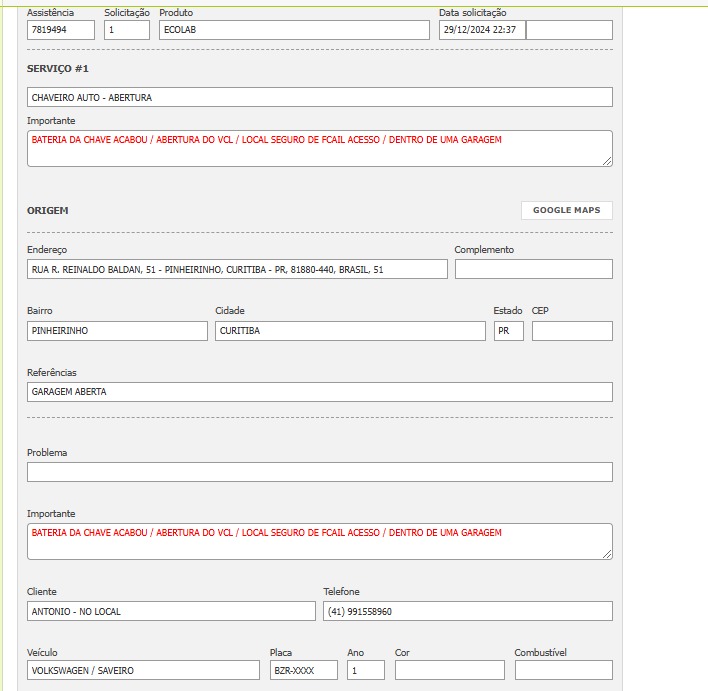The height and width of the screenshot is (691, 708).
Task: Select the Bairro field with PINHEIRINHO
Action: click(x=117, y=331)
